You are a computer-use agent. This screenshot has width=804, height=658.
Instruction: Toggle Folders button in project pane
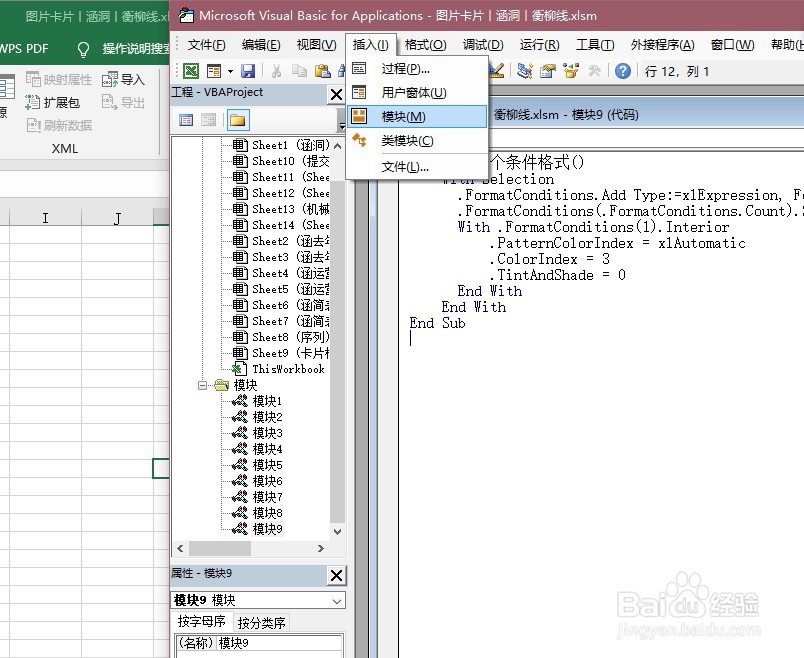pos(237,121)
